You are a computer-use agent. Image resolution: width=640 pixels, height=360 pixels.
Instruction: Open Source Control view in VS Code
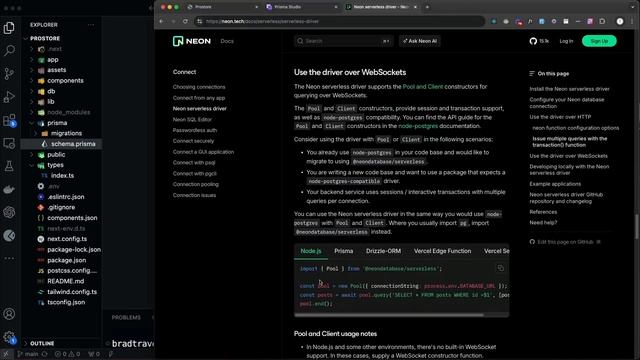tap(9, 74)
